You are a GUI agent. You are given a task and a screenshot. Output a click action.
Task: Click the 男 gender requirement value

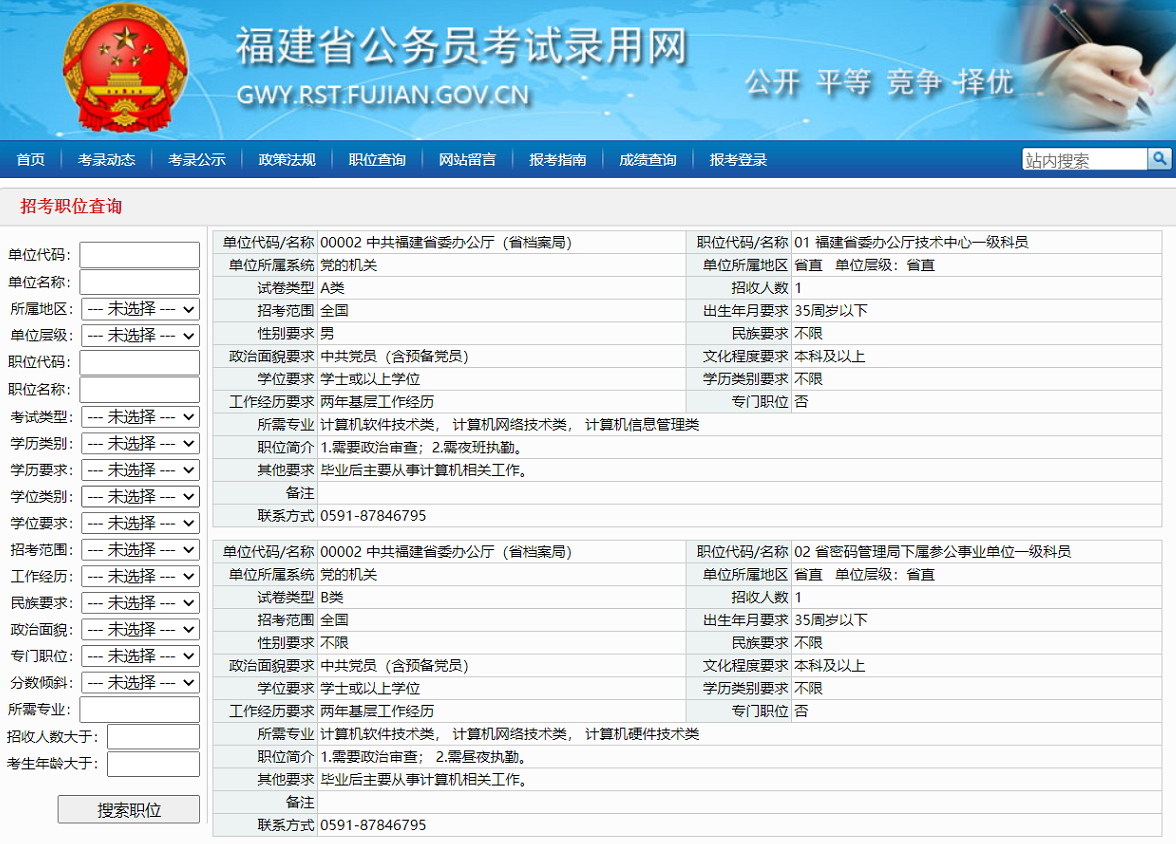[x=327, y=333]
